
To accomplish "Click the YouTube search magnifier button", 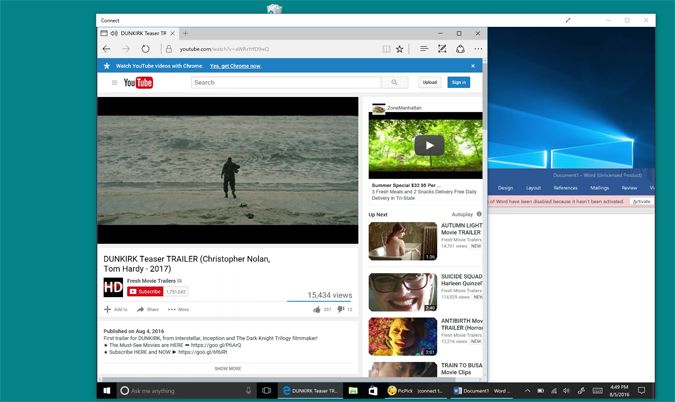I will pyautogui.click(x=394, y=82).
